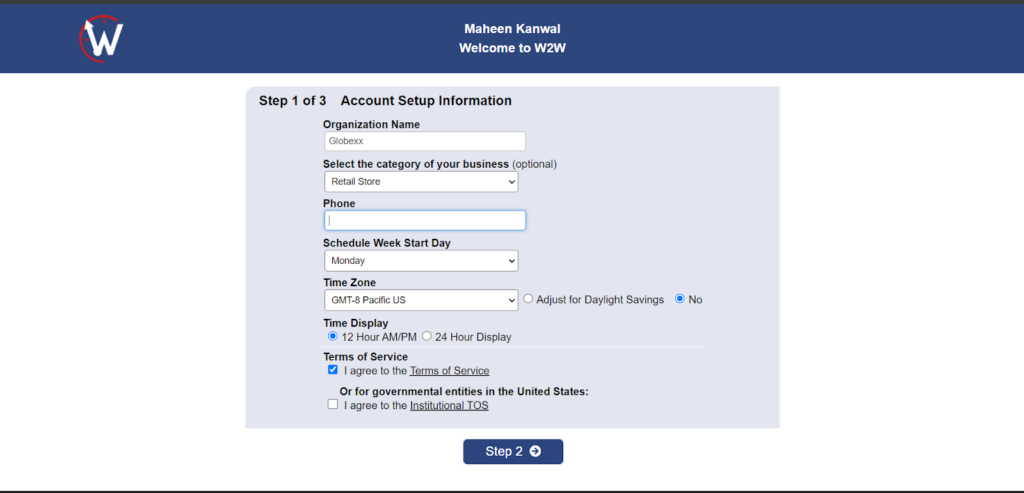Open the Institutional TOS link
The image size is (1024, 493).
tap(449, 406)
